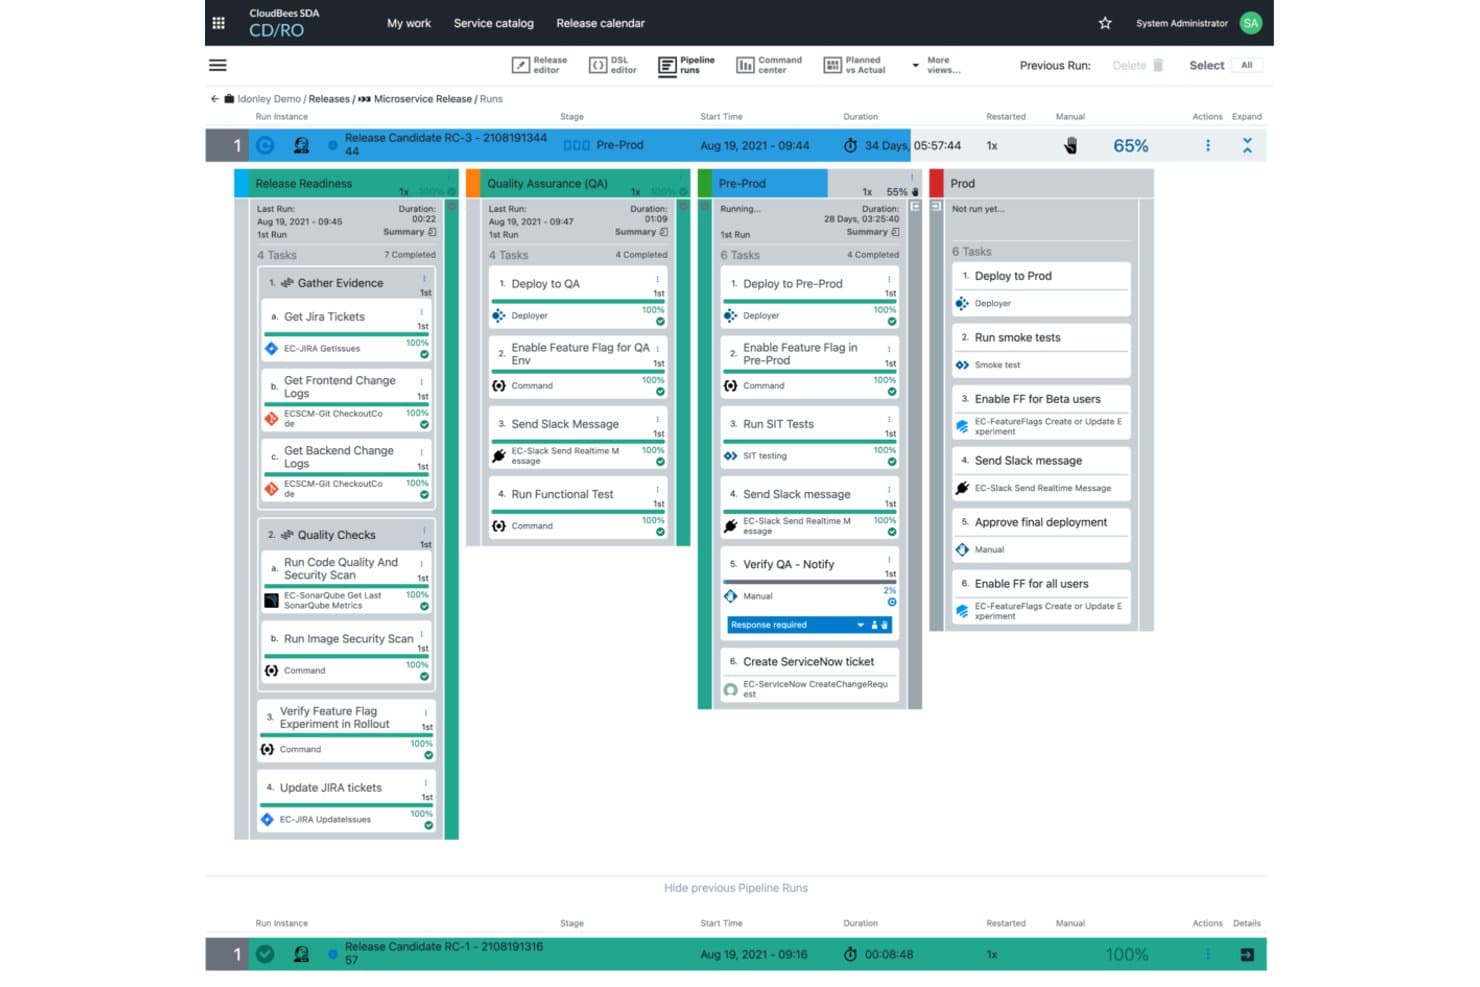The height and width of the screenshot is (987, 1480).
Task: Go to the Releases breadcrumb link
Action: pos(329,99)
